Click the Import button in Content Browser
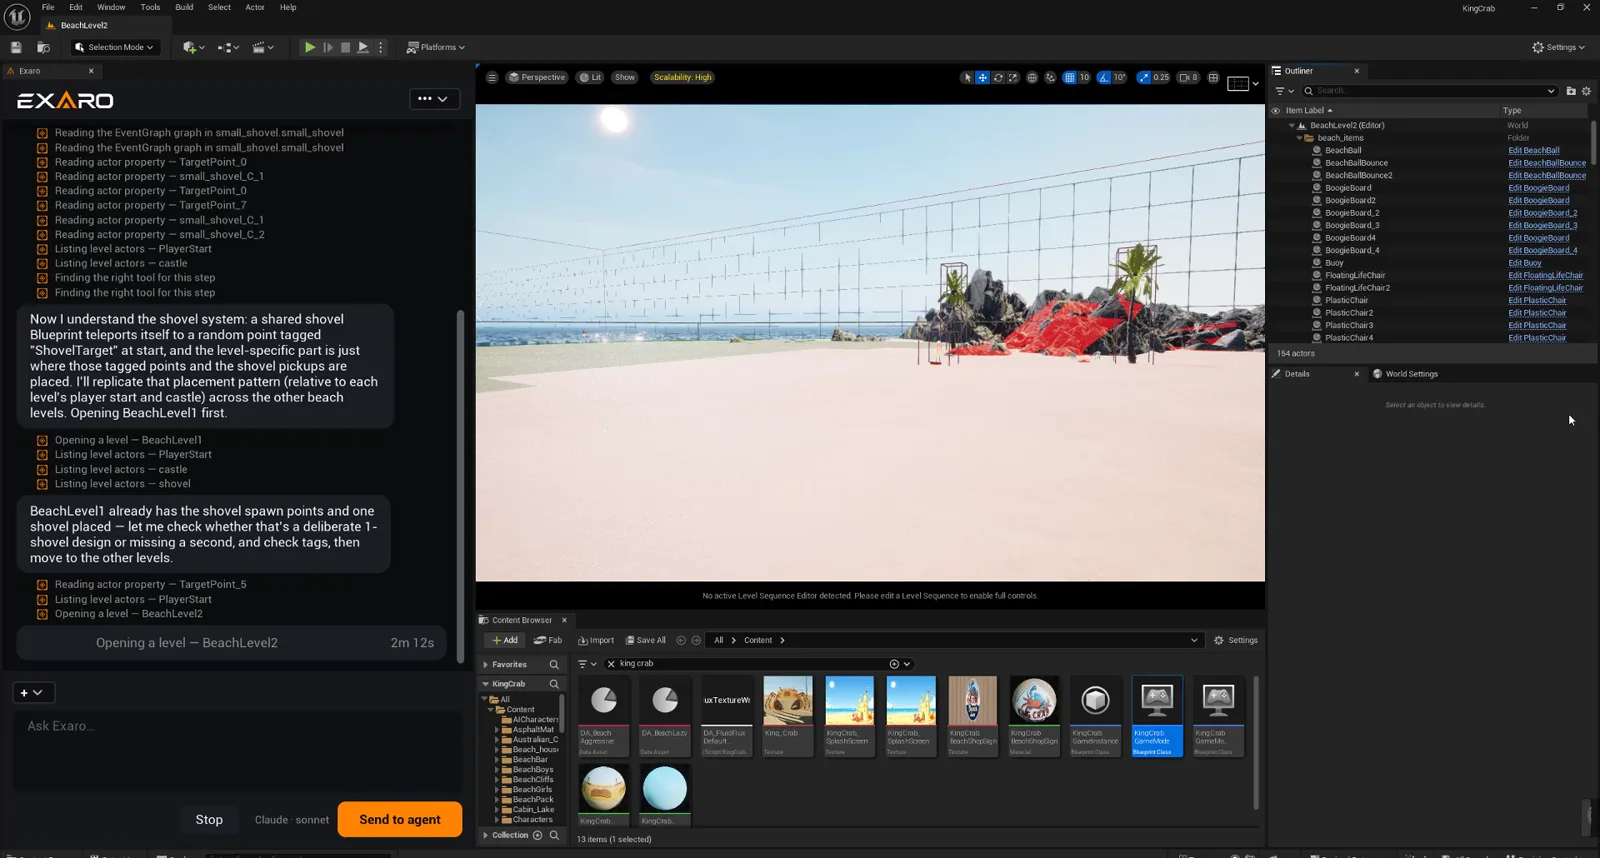Viewport: 1600px width, 858px height. coord(596,640)
